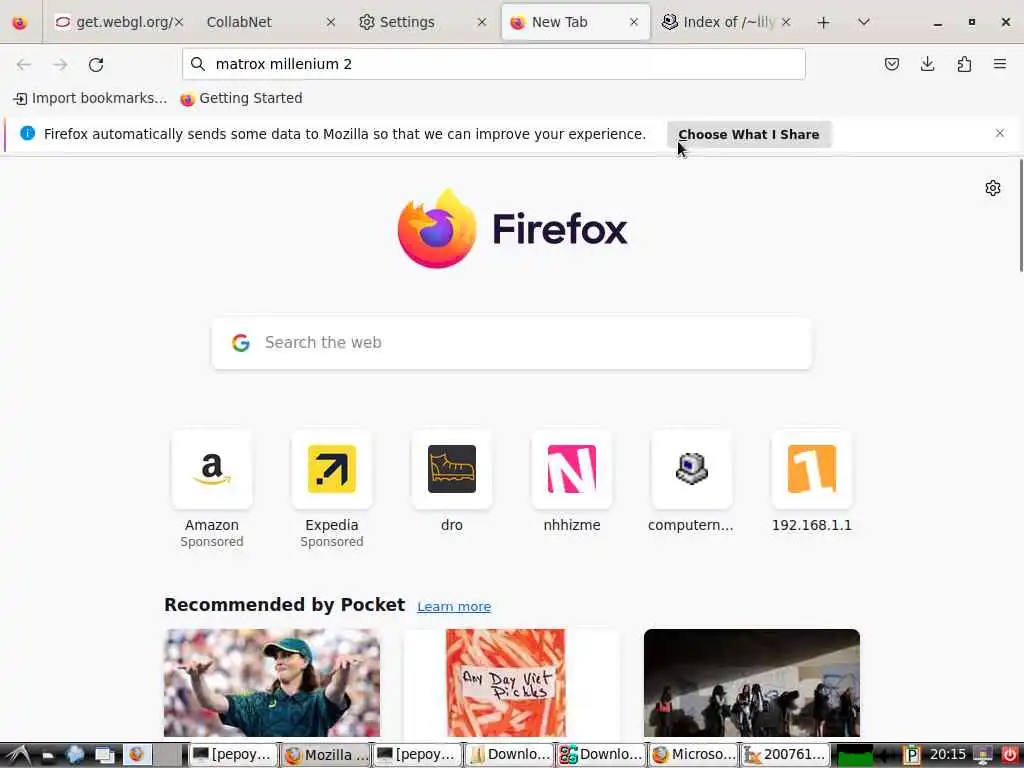The image size is (1024, 768).
Task: Click Choose What I Share button
Action: click(x=748, y=134)
